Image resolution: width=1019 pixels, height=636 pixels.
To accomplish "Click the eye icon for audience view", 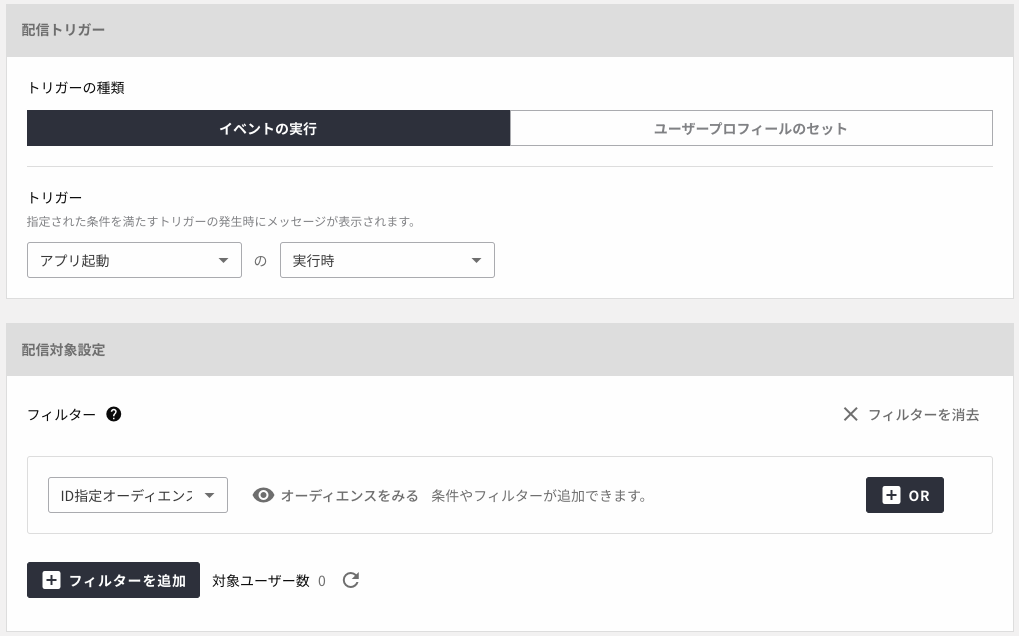I will point(263,496).
